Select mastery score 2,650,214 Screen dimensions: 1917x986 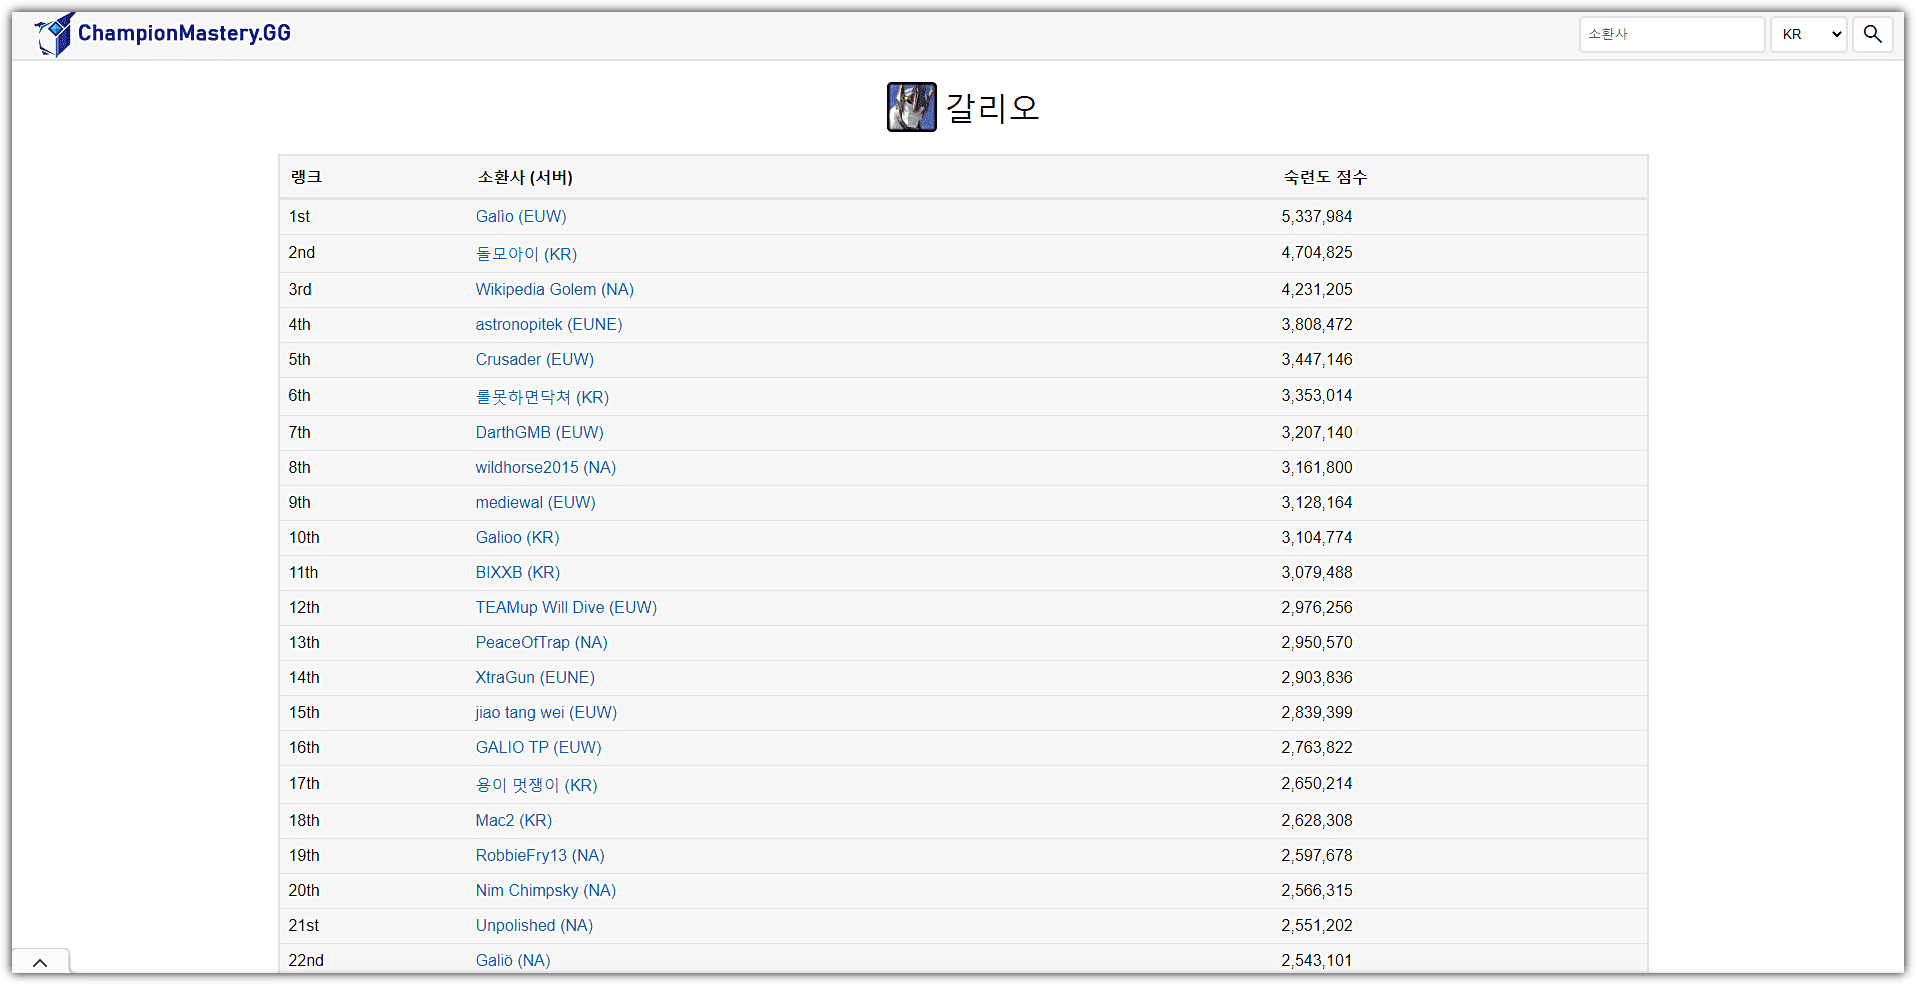click(1317, 783)
